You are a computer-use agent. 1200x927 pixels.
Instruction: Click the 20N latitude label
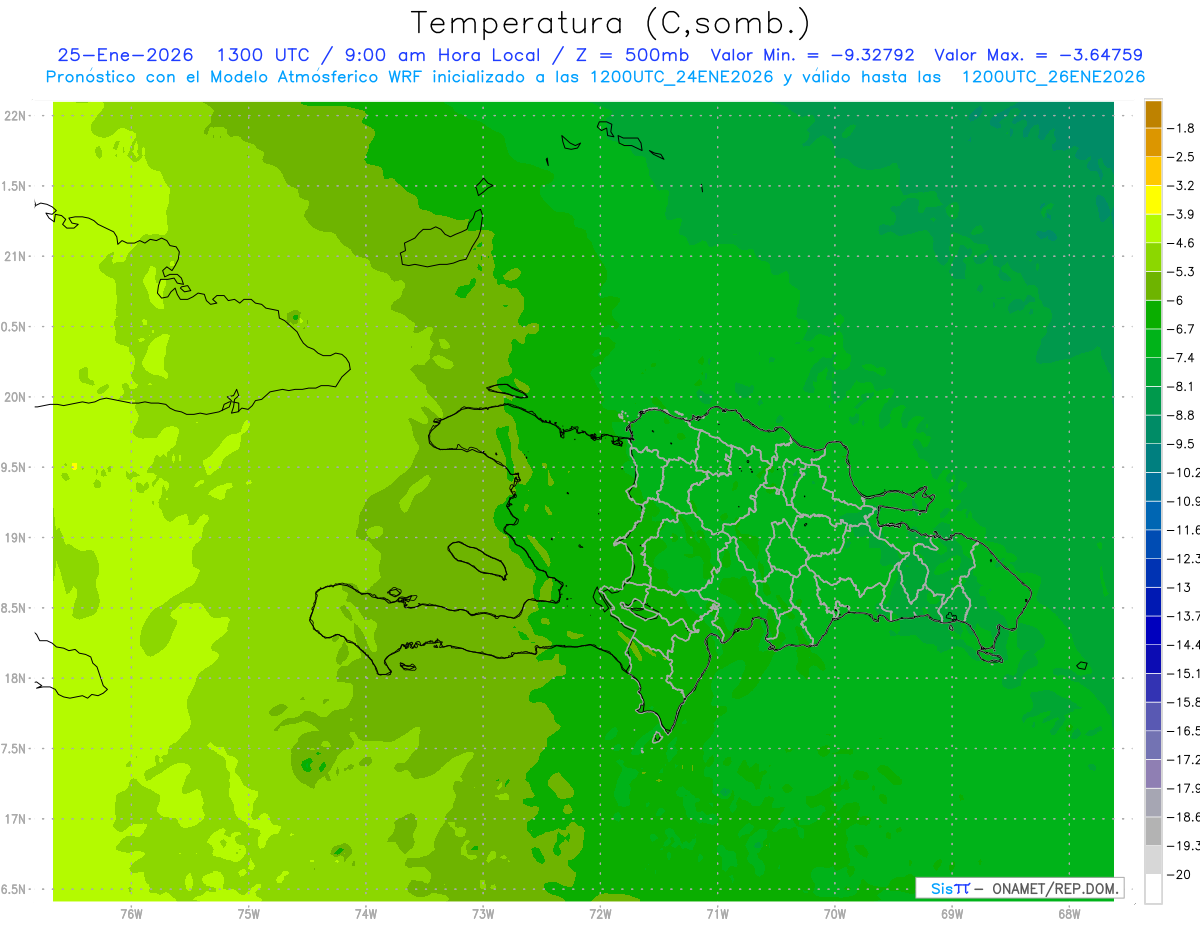[16, 397]
